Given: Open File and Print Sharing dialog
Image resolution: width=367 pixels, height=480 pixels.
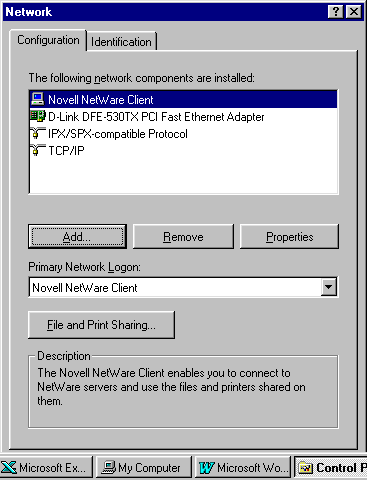Looking at the screenshot, I should click(x=101, y=325).
